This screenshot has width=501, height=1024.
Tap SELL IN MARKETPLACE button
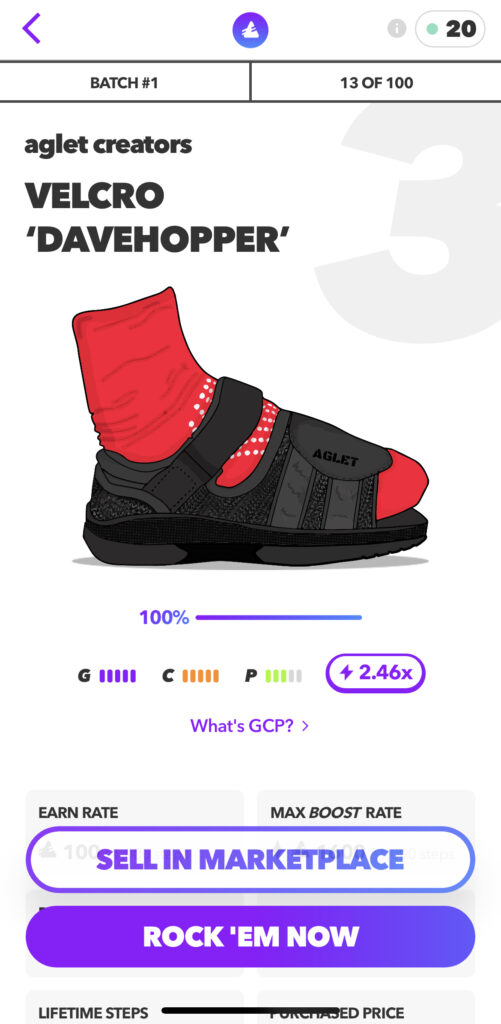pyautogui.click(x=250, y=859)
